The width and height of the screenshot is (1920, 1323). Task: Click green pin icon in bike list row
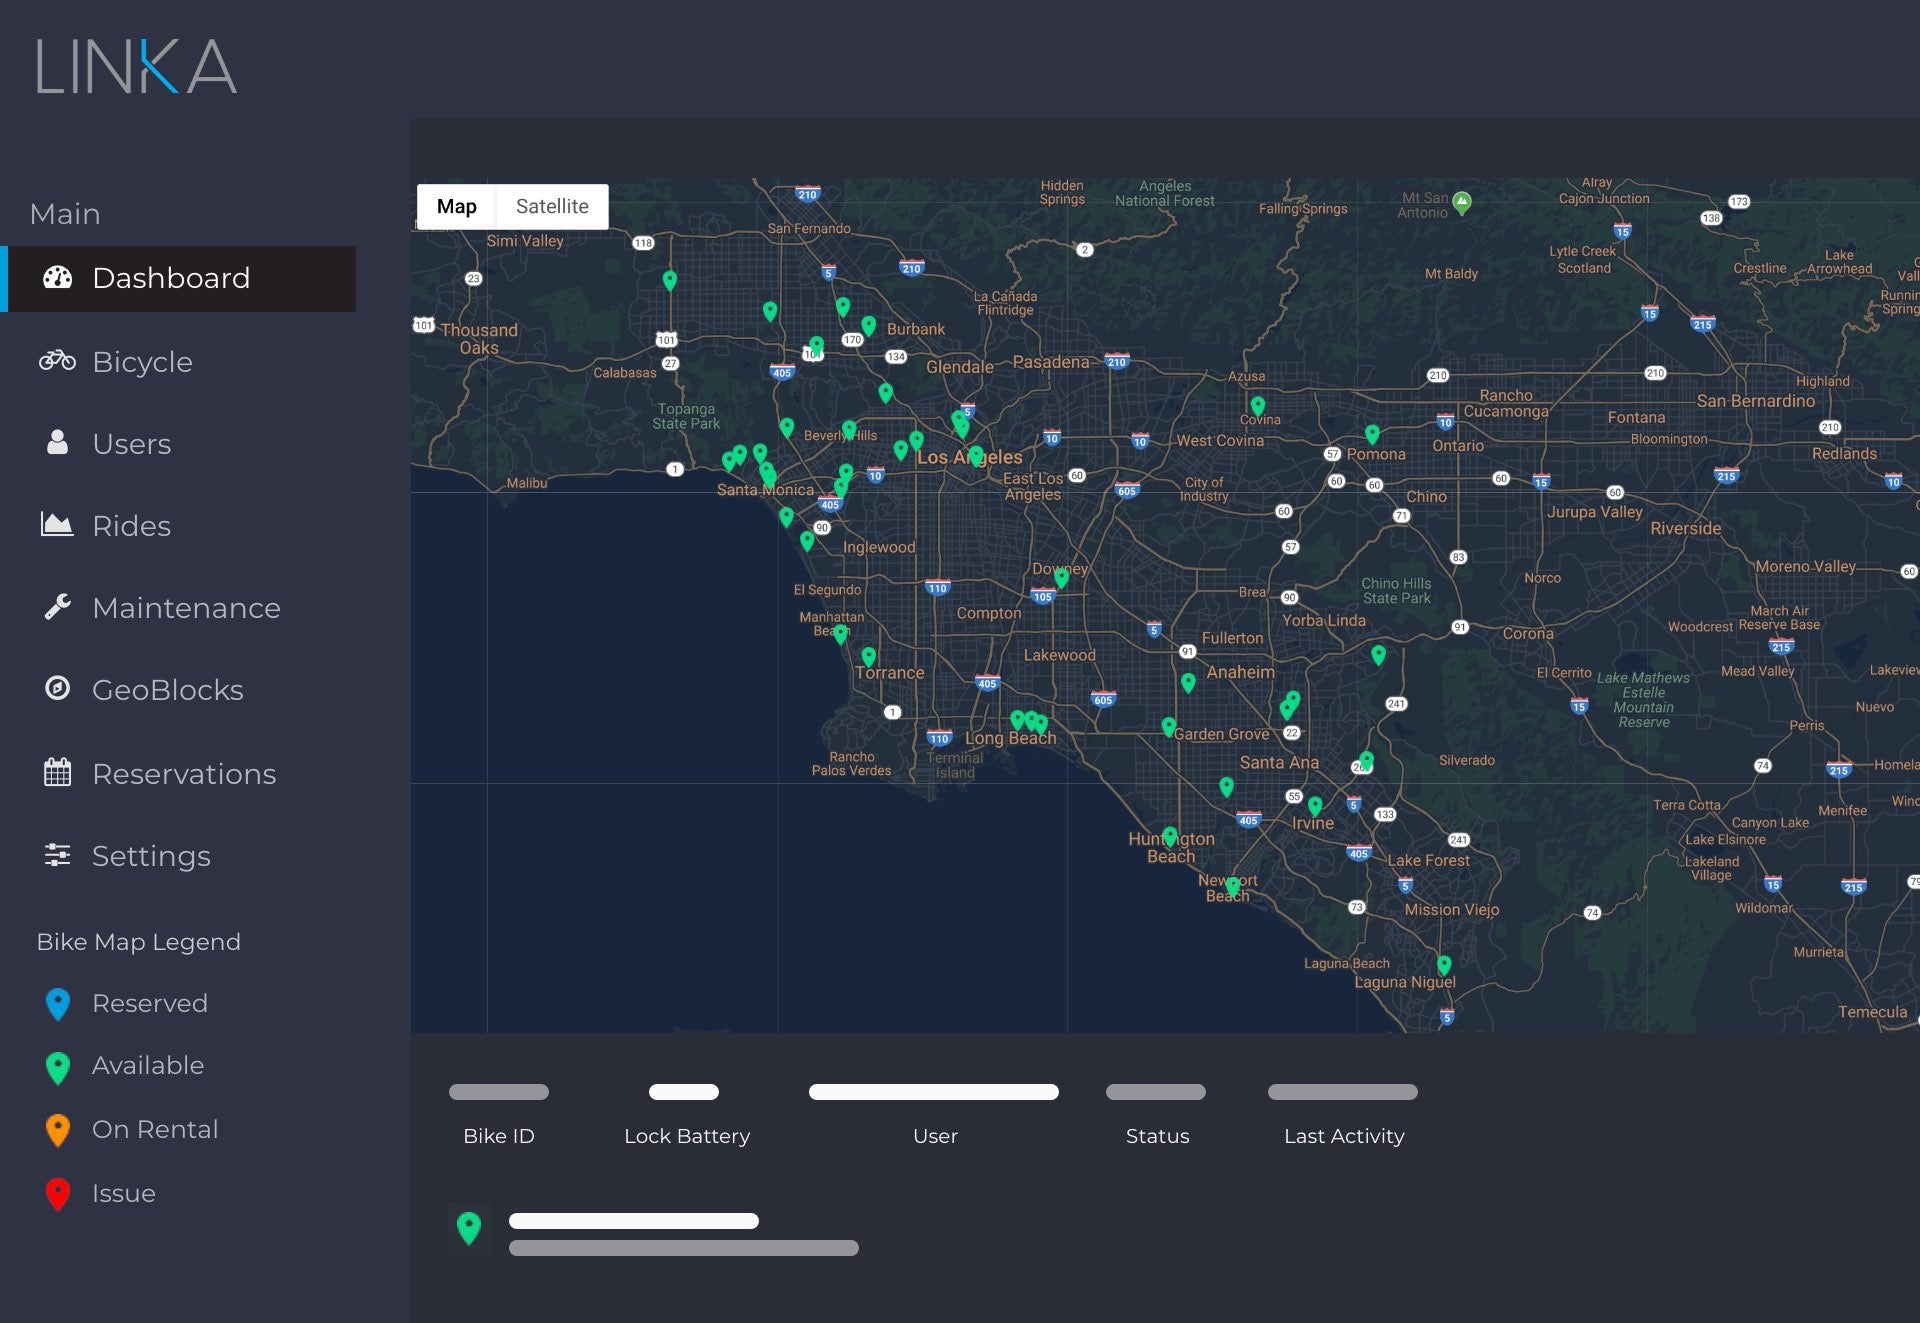point(469,1227)
